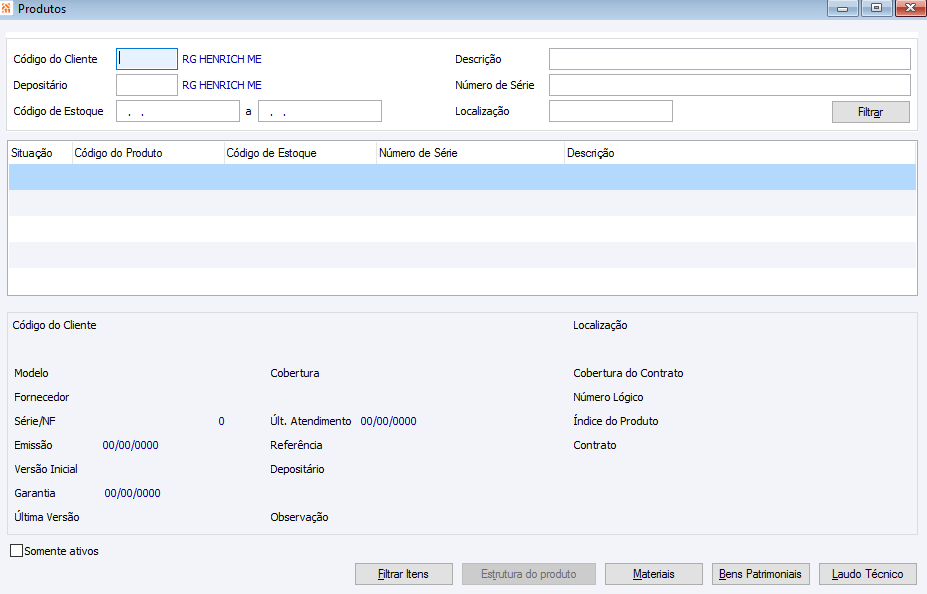927x594 pixels.
Task: Click the Filtrar button
Action: point(871,112)
